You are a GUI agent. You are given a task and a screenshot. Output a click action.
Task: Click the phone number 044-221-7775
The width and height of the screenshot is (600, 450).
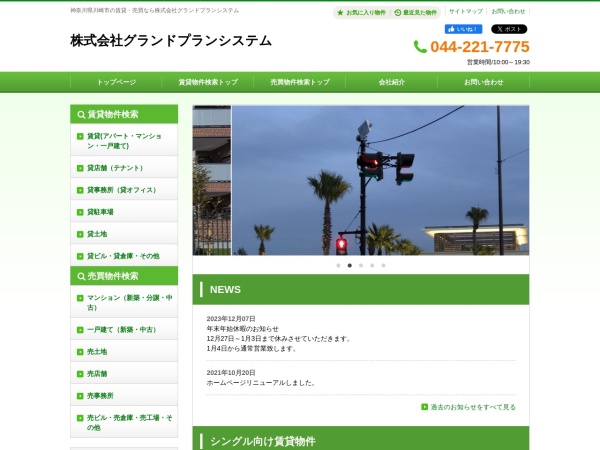point(480,47)
